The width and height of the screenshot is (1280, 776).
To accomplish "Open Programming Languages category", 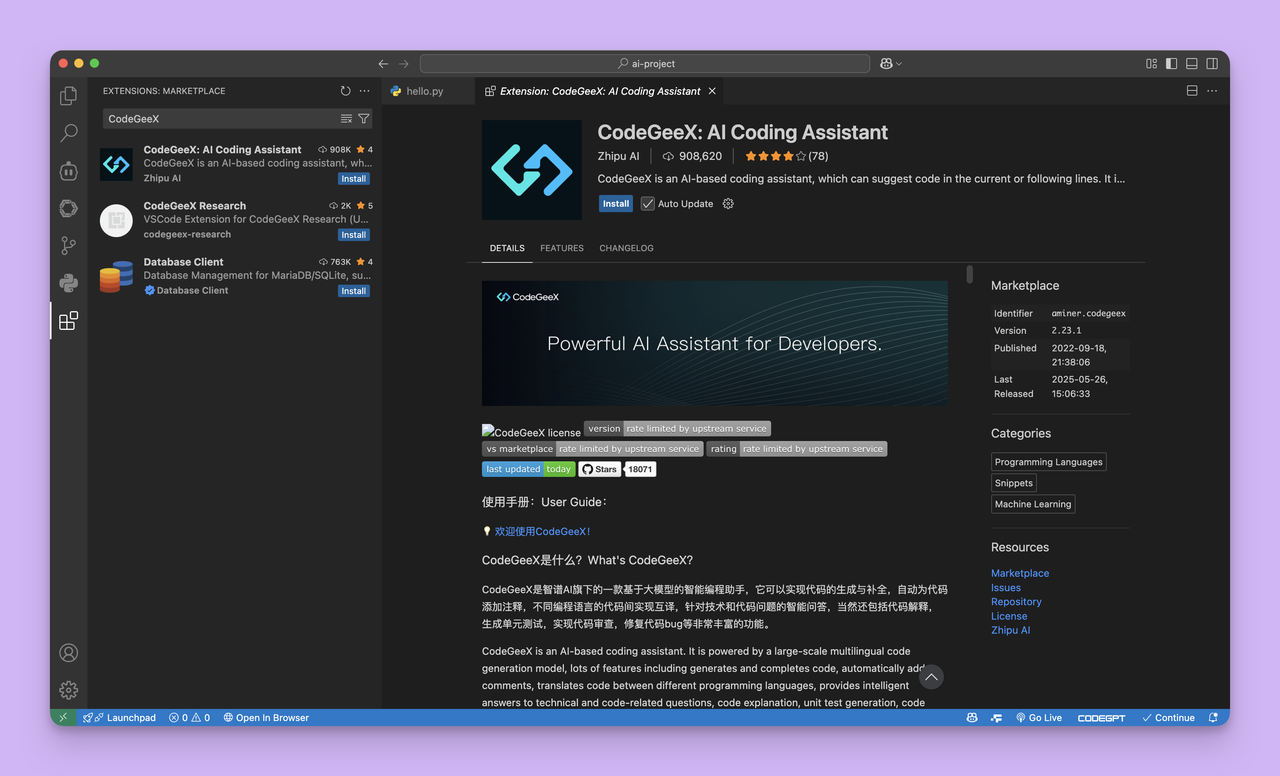I will [1049, 462].
